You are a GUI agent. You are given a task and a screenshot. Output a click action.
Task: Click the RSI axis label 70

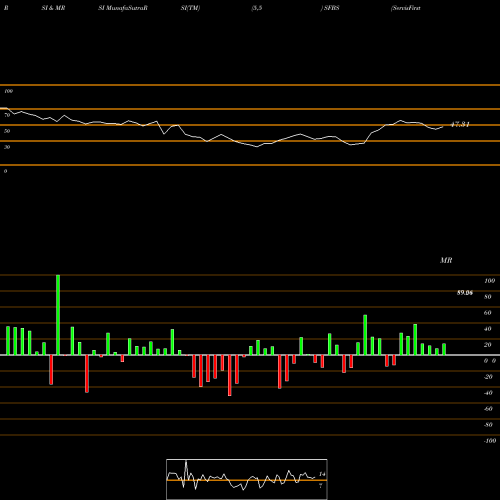[7, 115]
